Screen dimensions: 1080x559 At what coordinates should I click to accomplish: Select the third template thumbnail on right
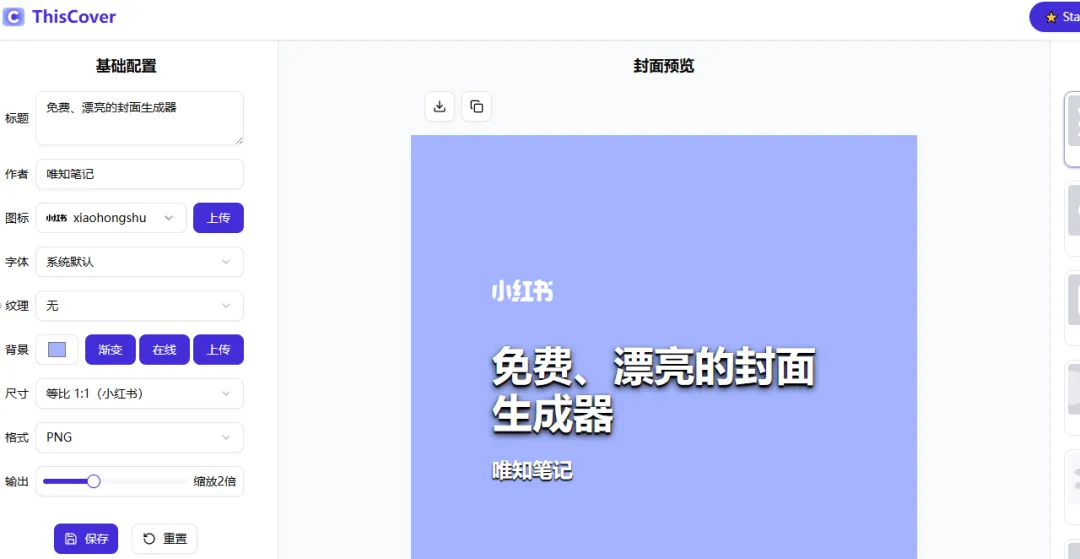1072,308
